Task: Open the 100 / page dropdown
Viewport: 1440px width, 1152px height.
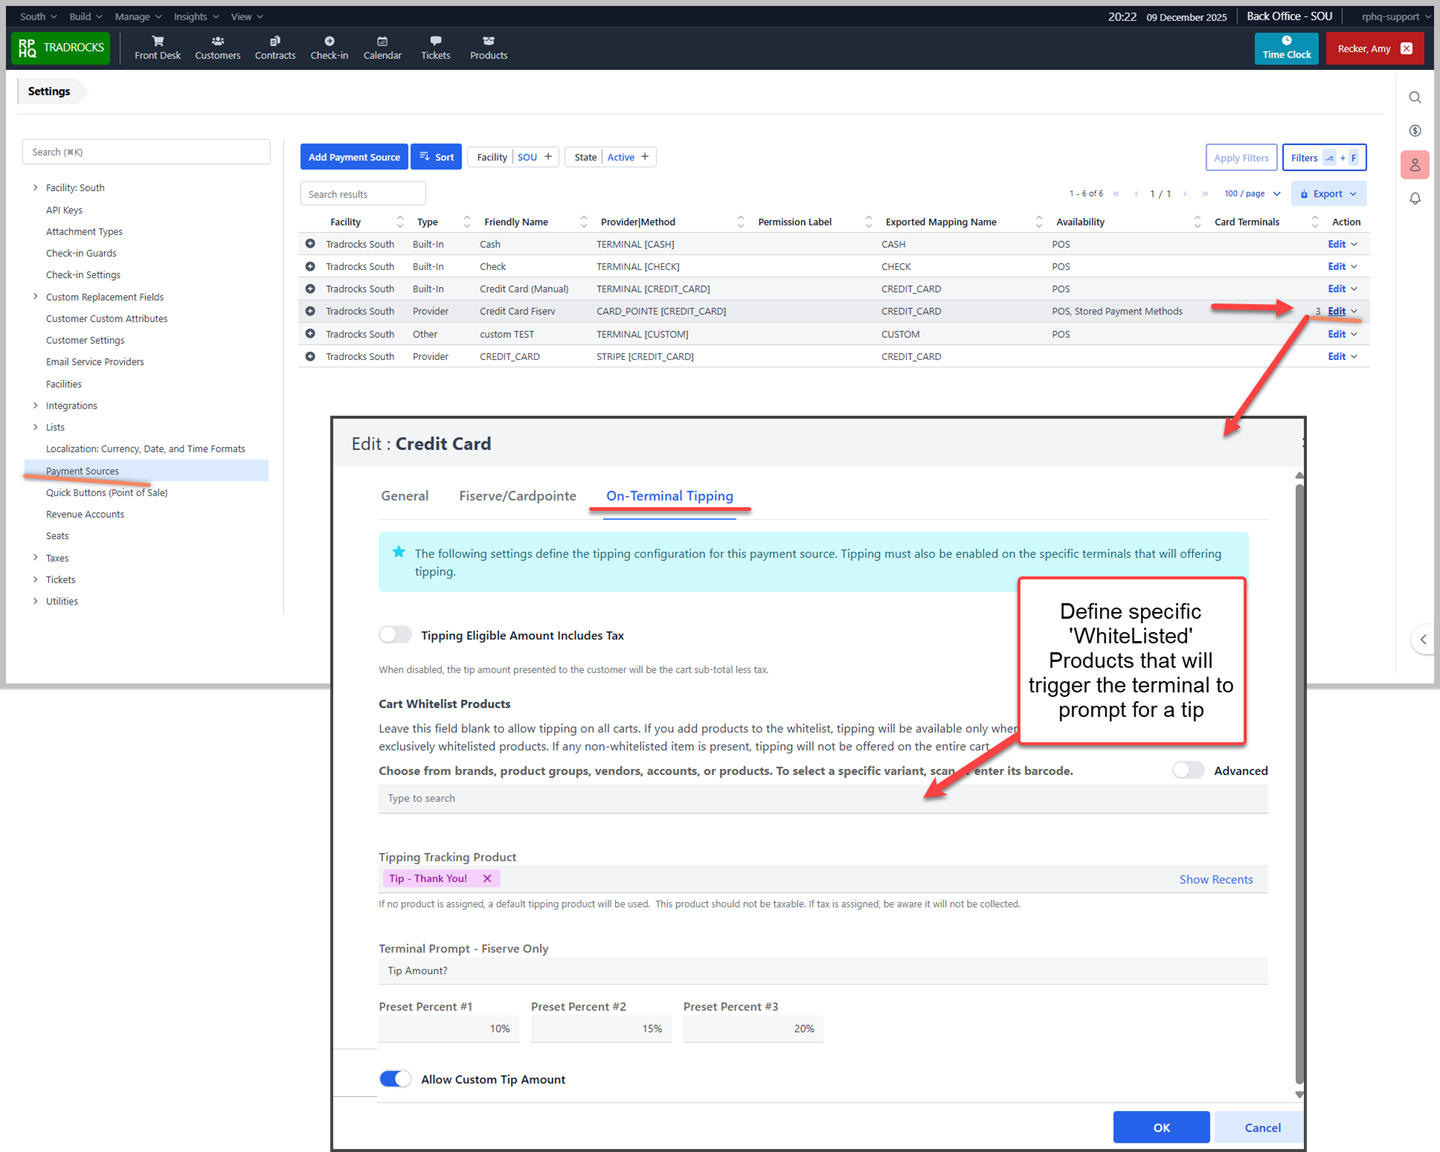Action: point(1252,194)
